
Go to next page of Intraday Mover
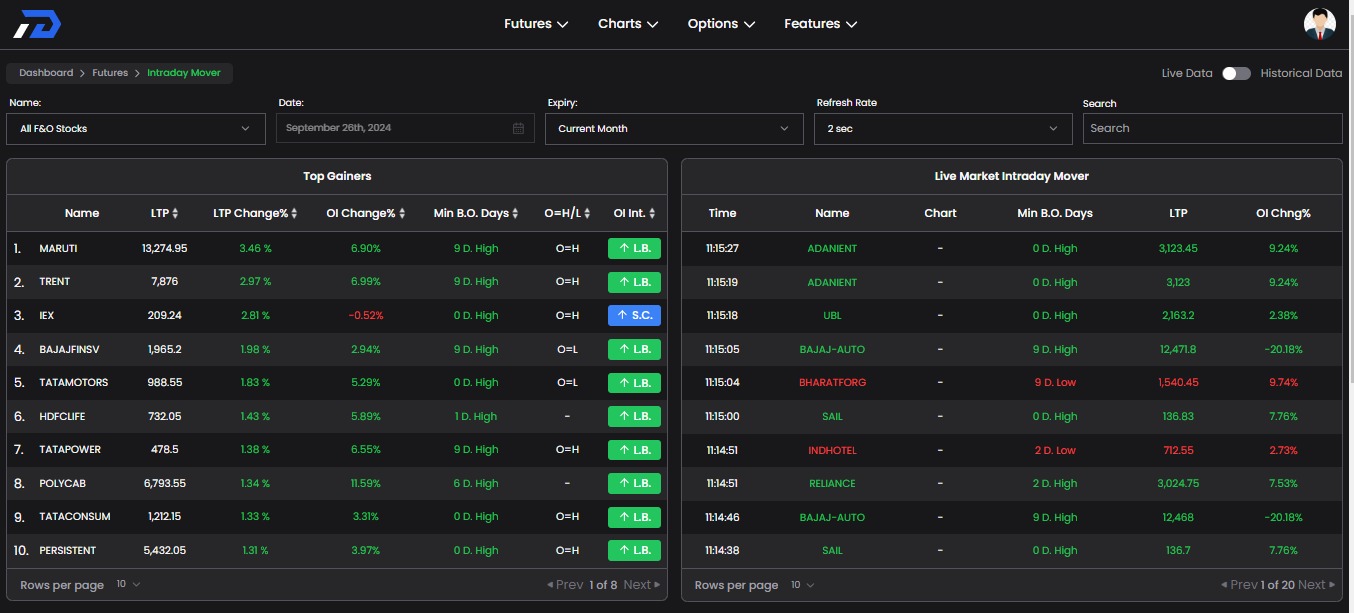[1316, 585]
